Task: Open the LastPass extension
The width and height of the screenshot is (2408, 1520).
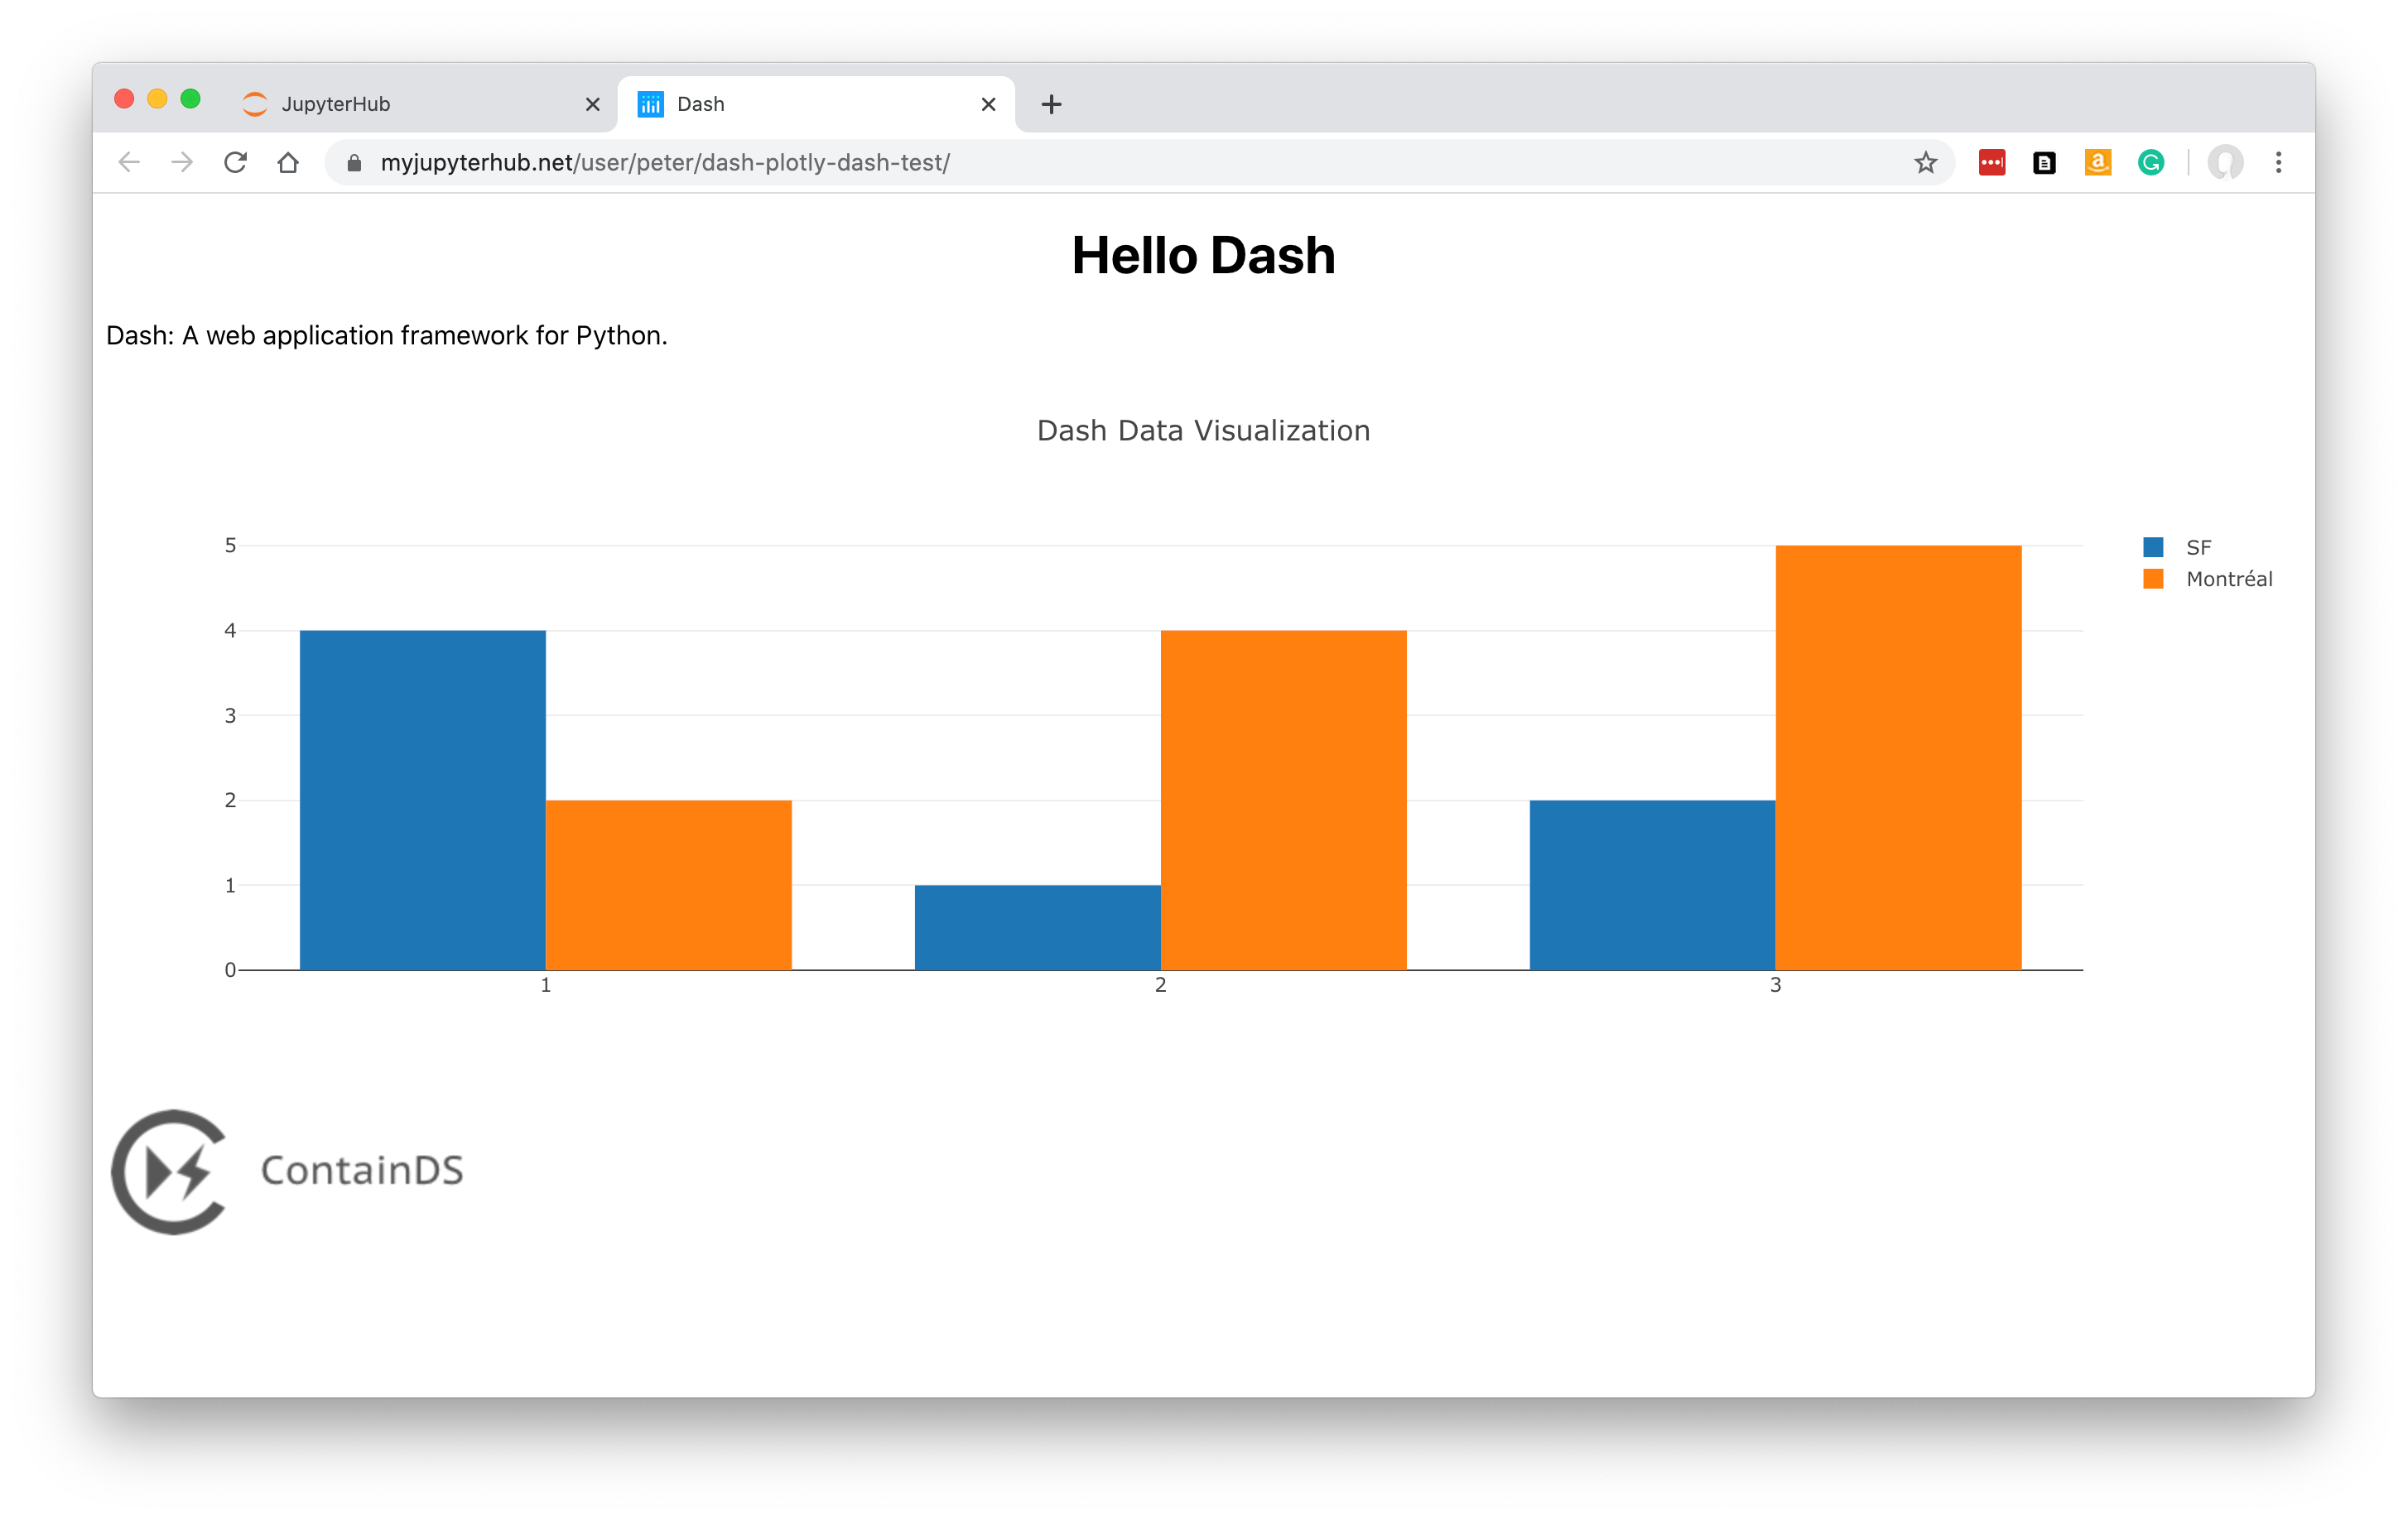Action: (1991, 162)
